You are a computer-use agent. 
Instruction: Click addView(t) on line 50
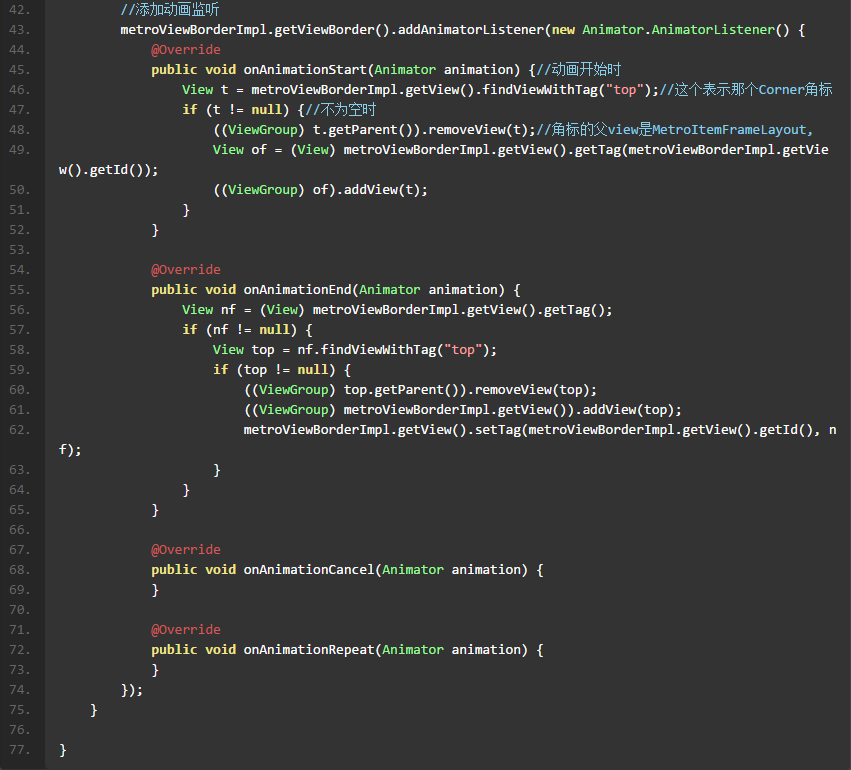click(381, 190)
